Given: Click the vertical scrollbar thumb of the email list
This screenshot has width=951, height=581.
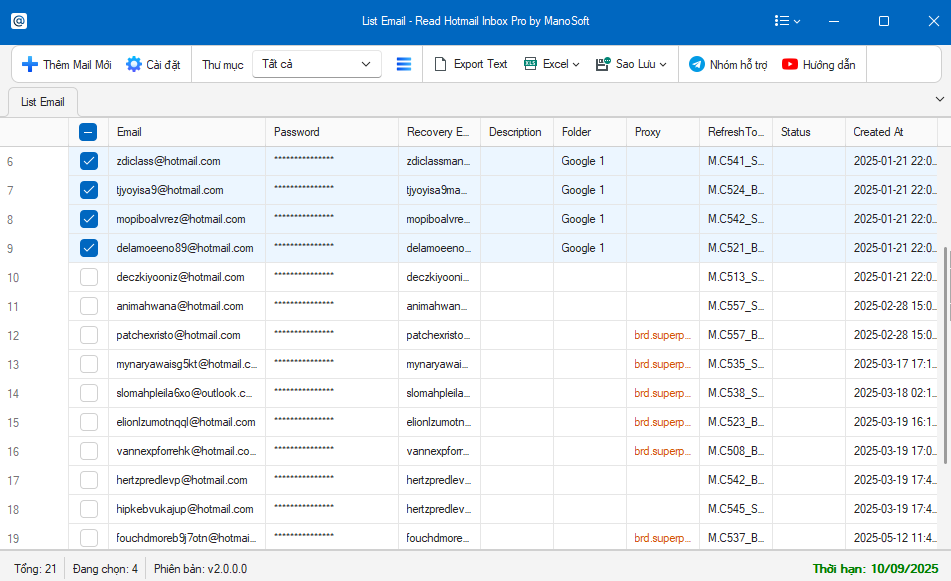Looking at the screenshot, I should (x=946, y=355).
